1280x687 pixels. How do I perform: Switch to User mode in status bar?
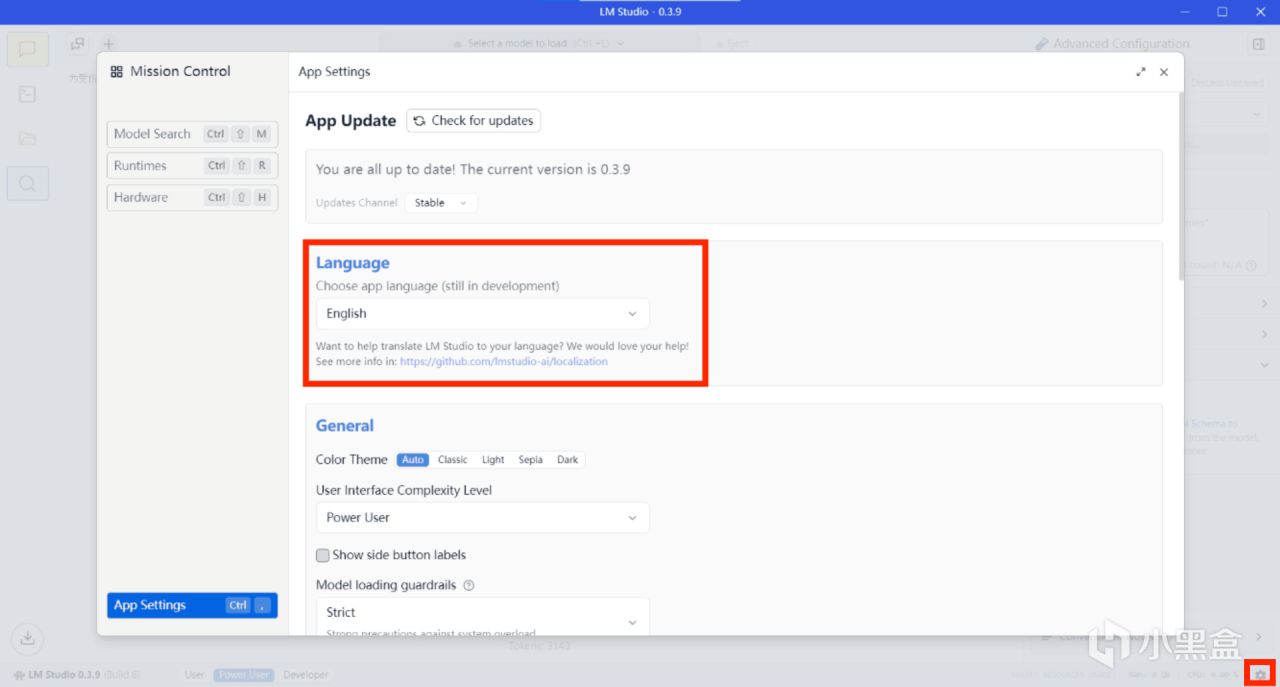[195, 675]
